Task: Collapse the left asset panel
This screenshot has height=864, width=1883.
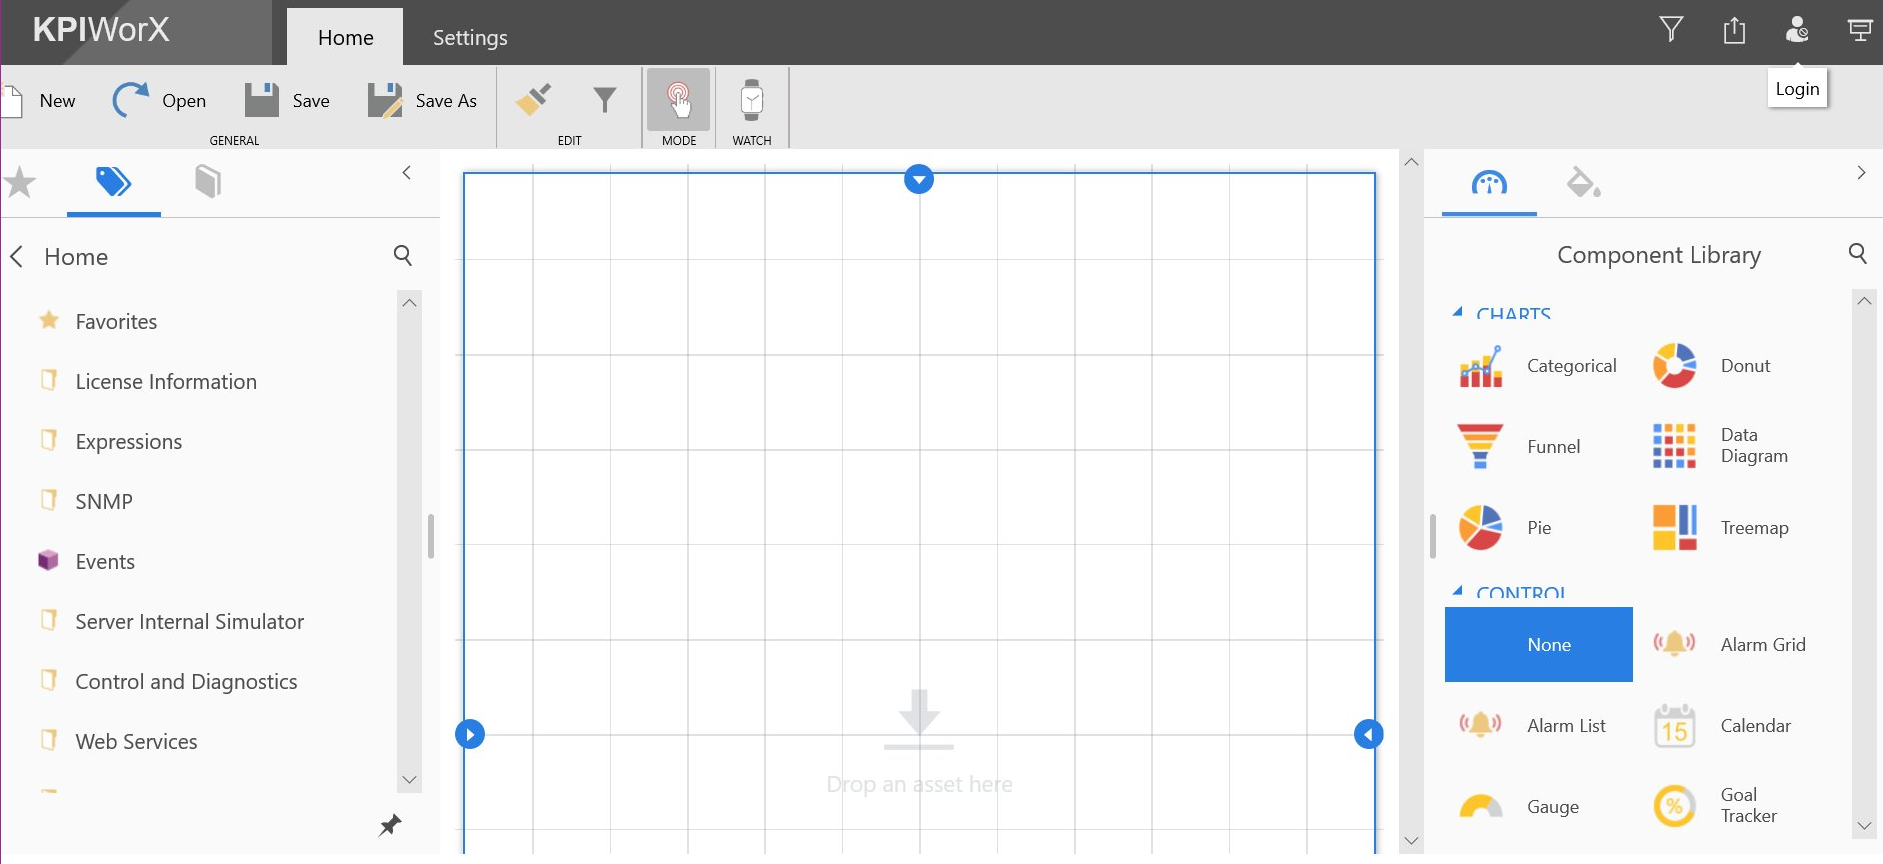Action: (406, 173)
